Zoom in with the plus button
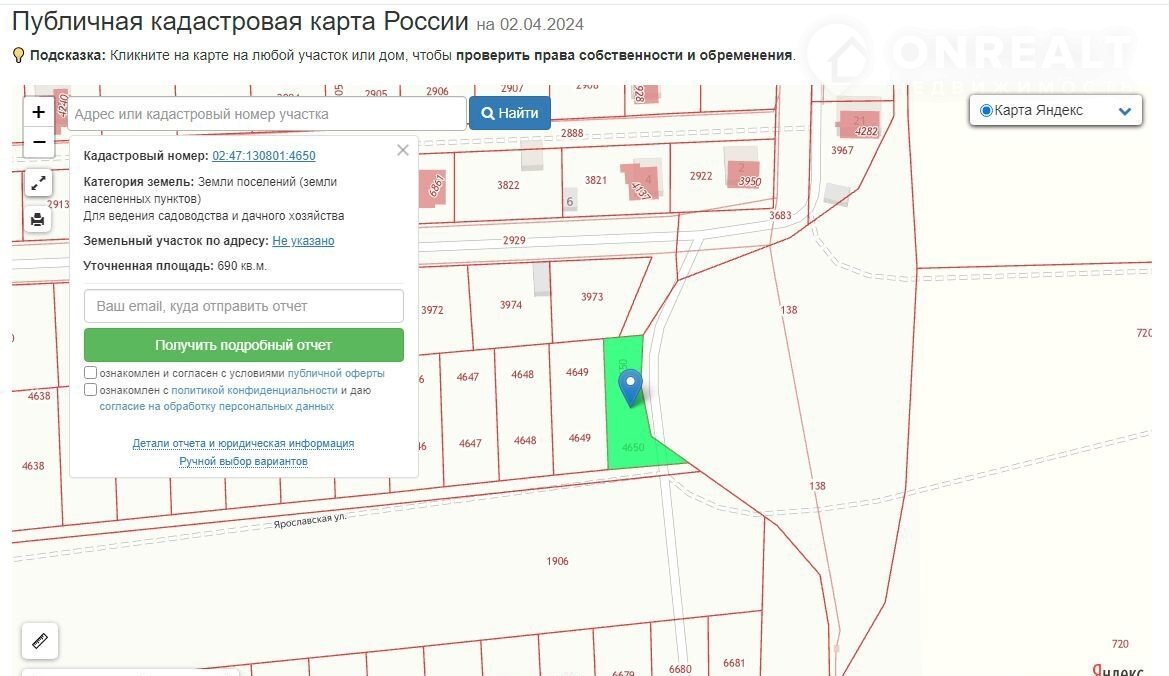 39,112
